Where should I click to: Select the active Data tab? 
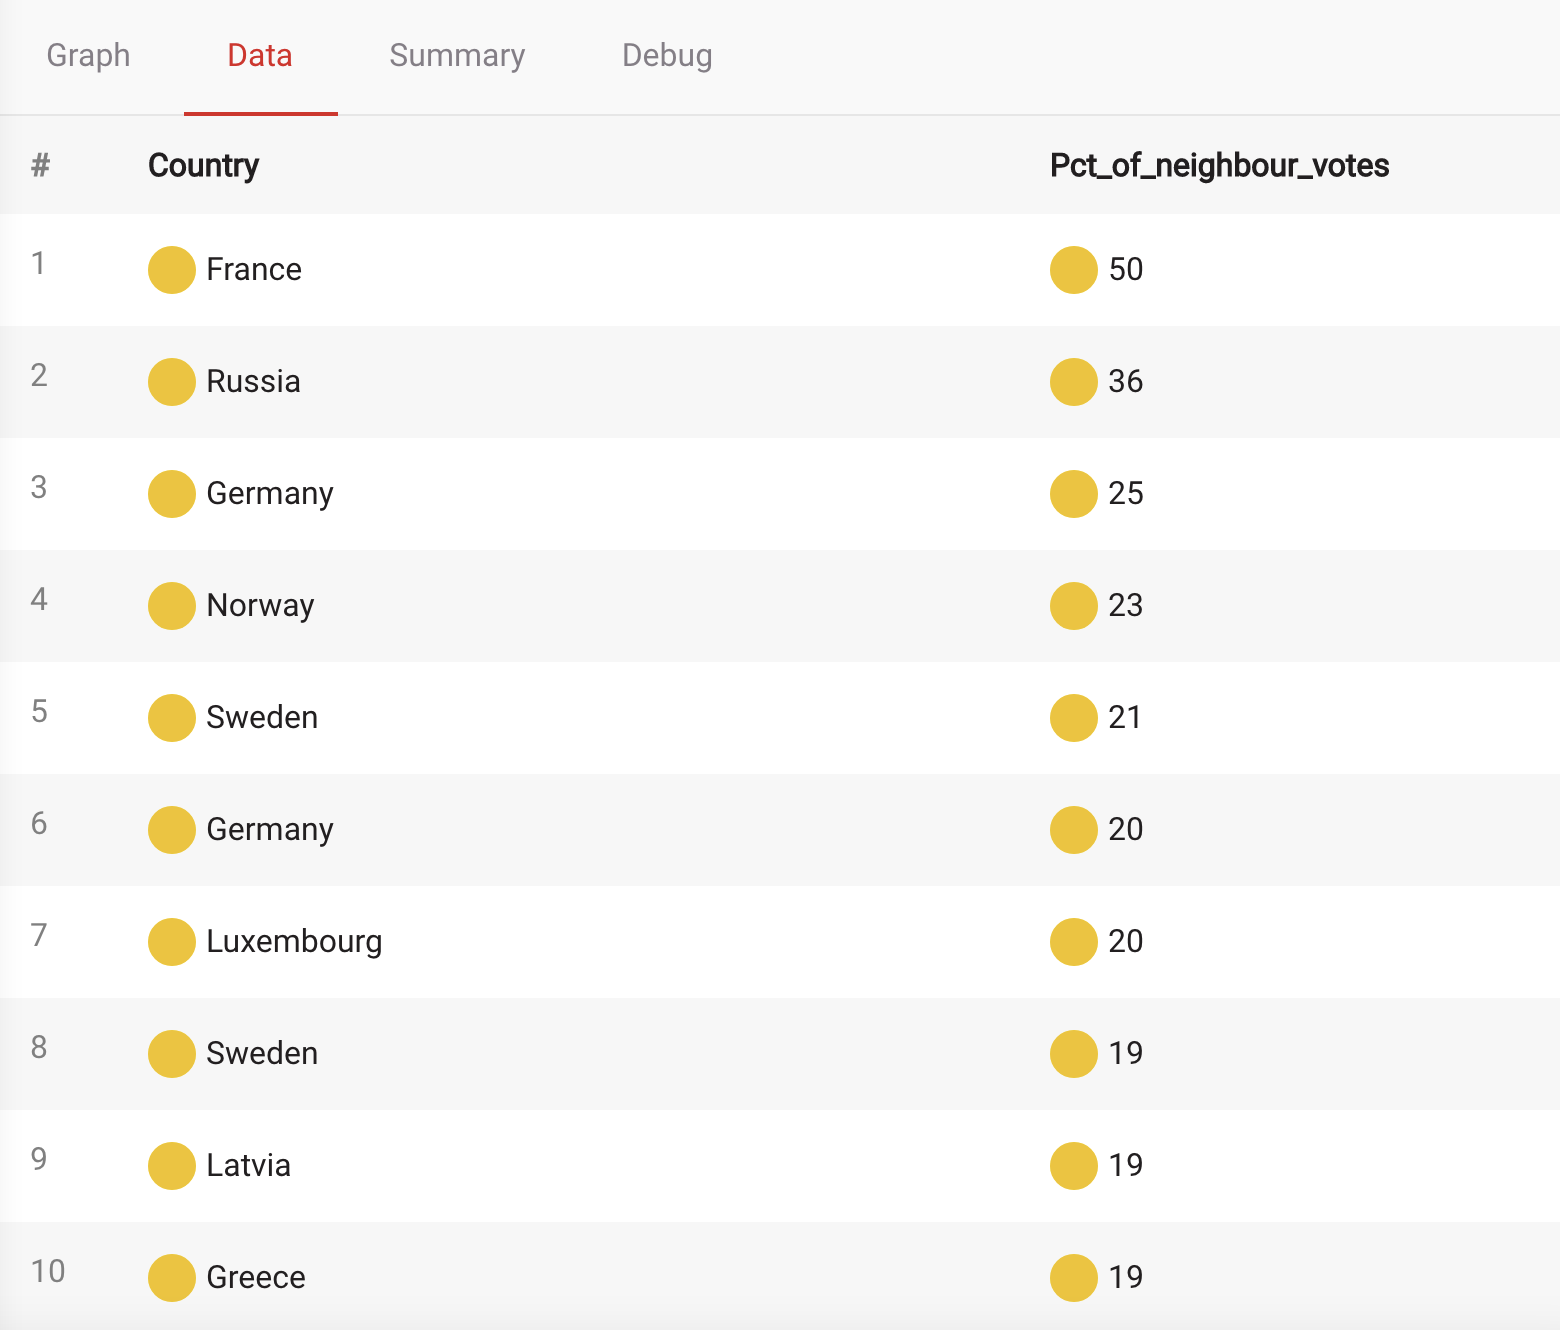point(260,56)
